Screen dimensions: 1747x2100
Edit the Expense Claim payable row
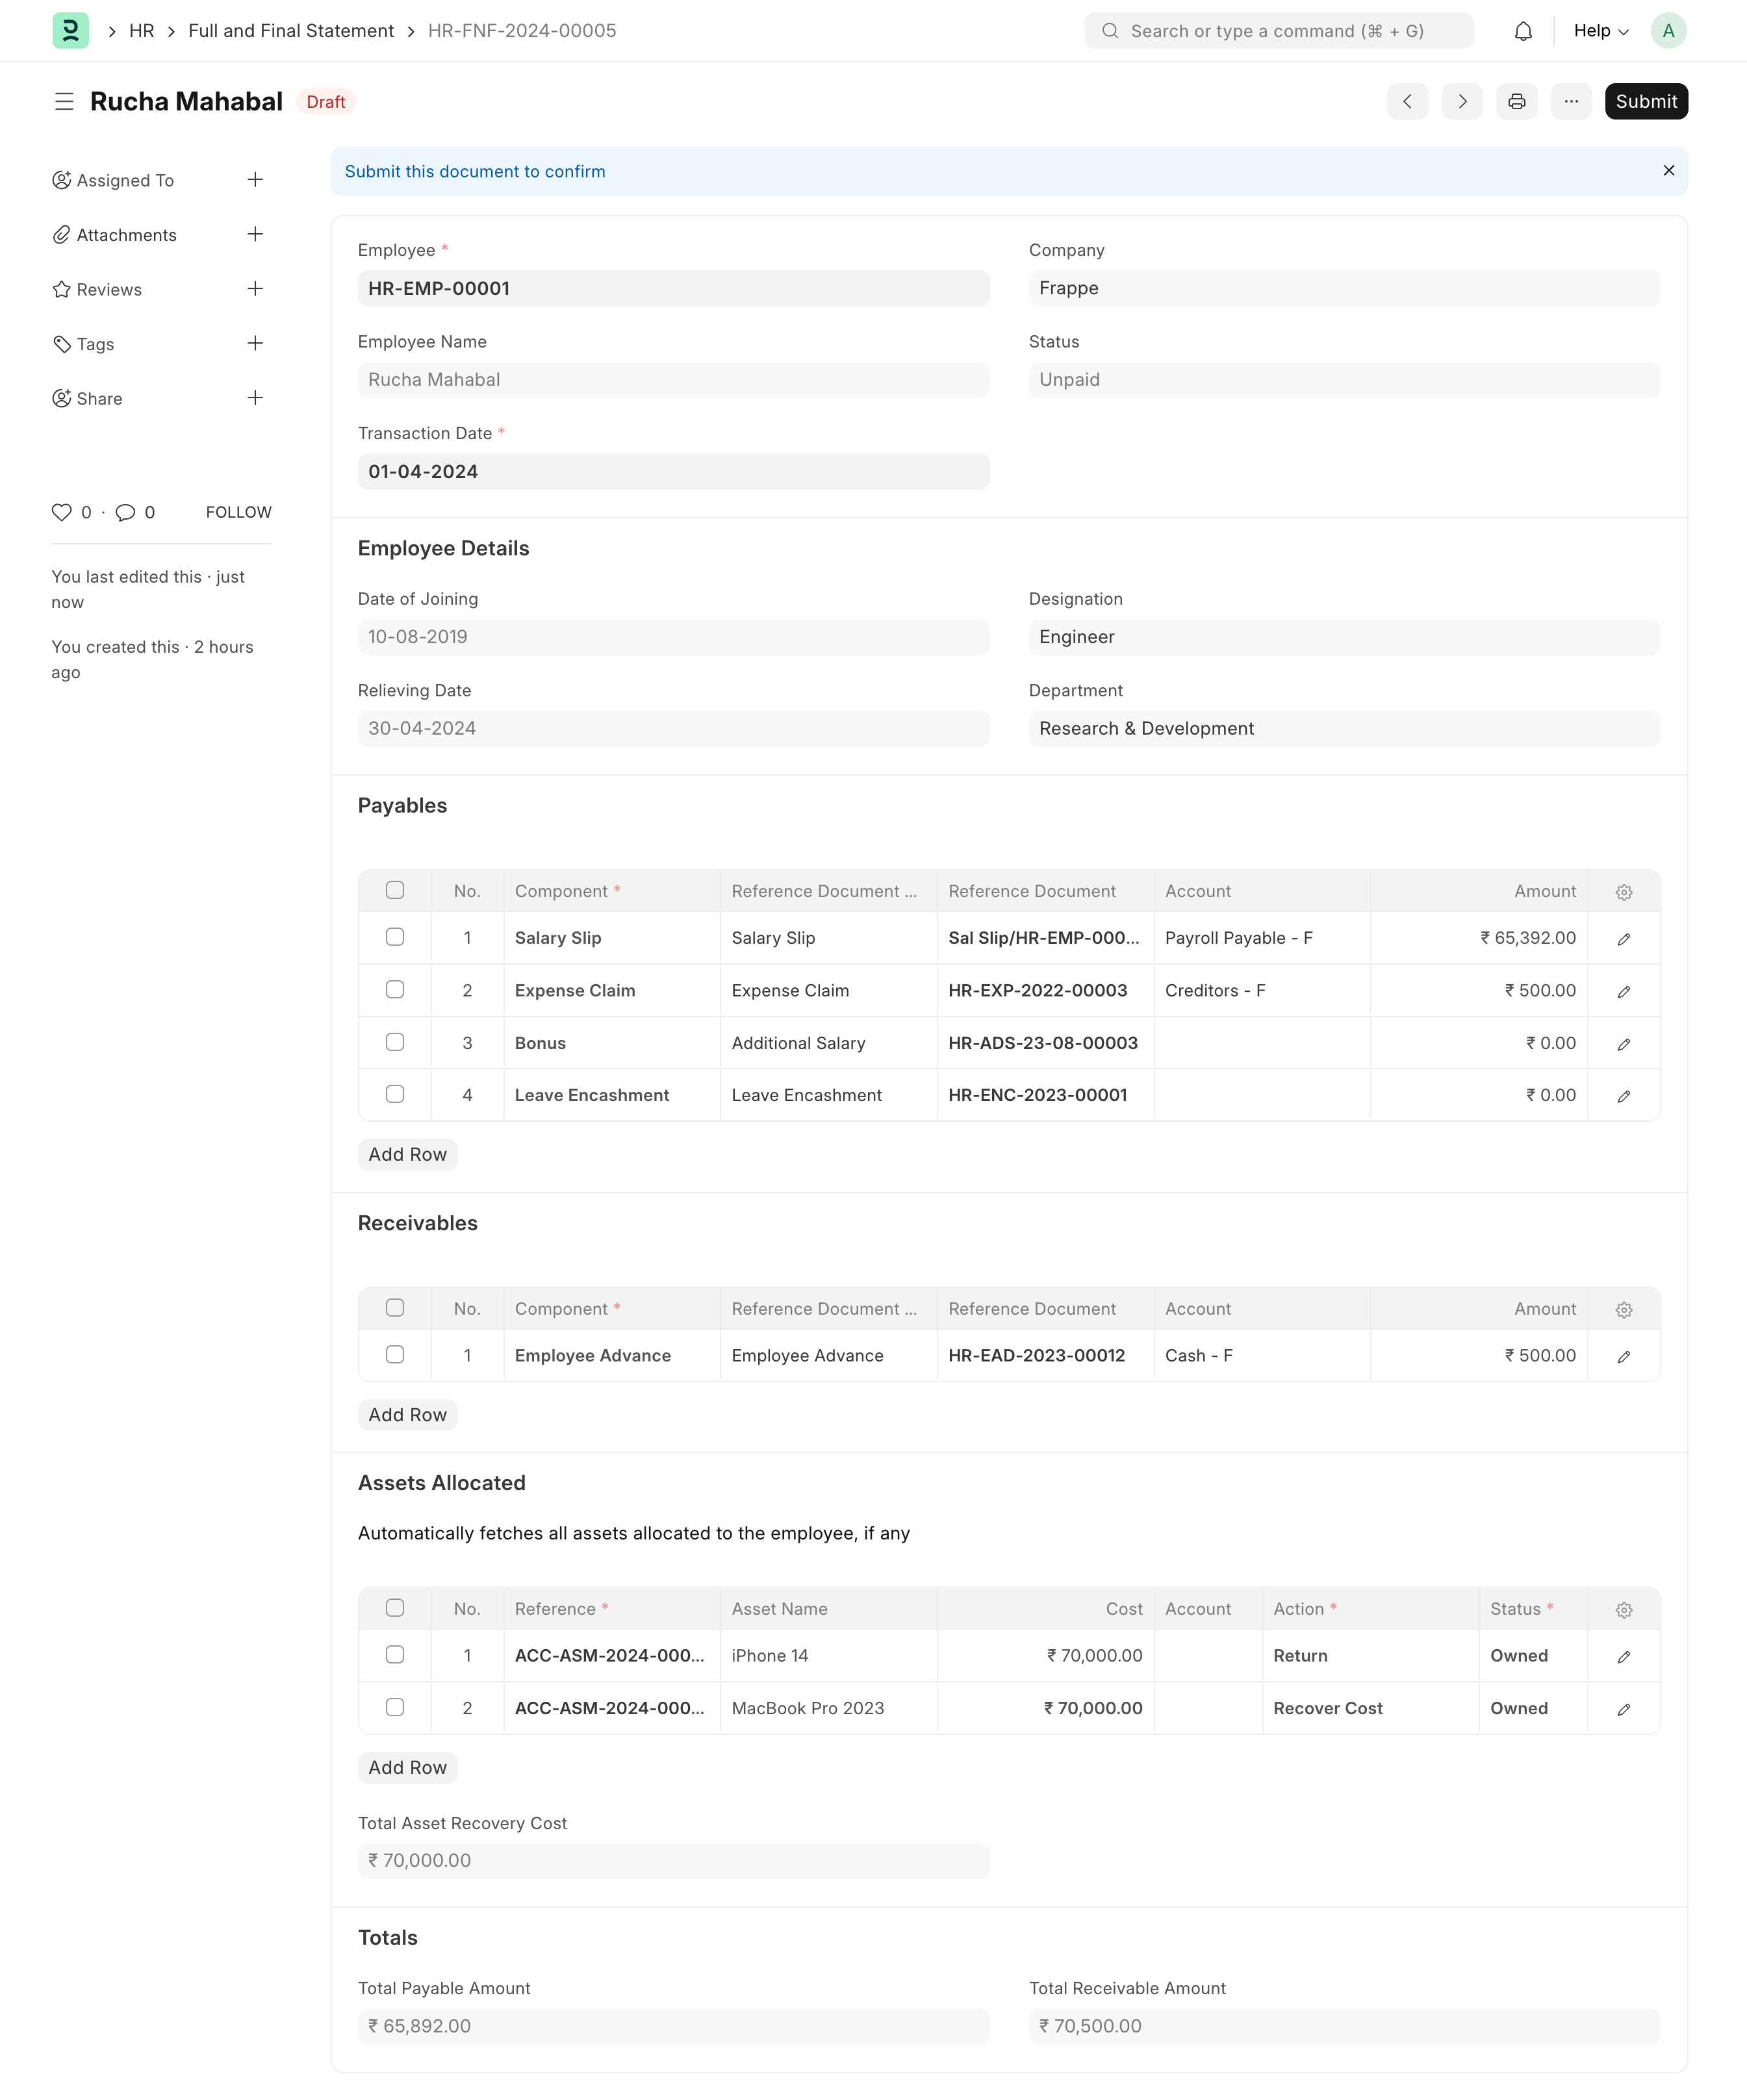[x=1623, y=991]
